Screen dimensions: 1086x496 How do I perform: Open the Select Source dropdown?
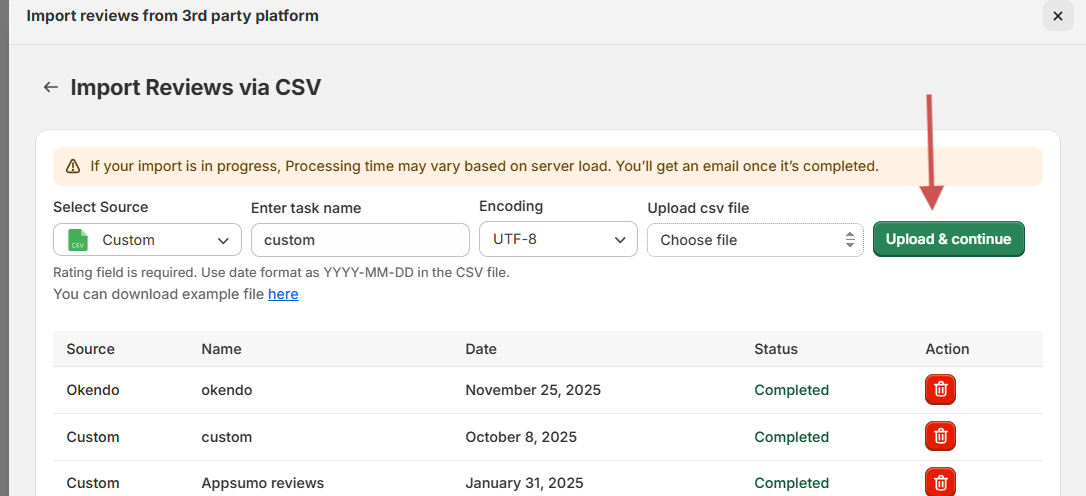[147, 240]
